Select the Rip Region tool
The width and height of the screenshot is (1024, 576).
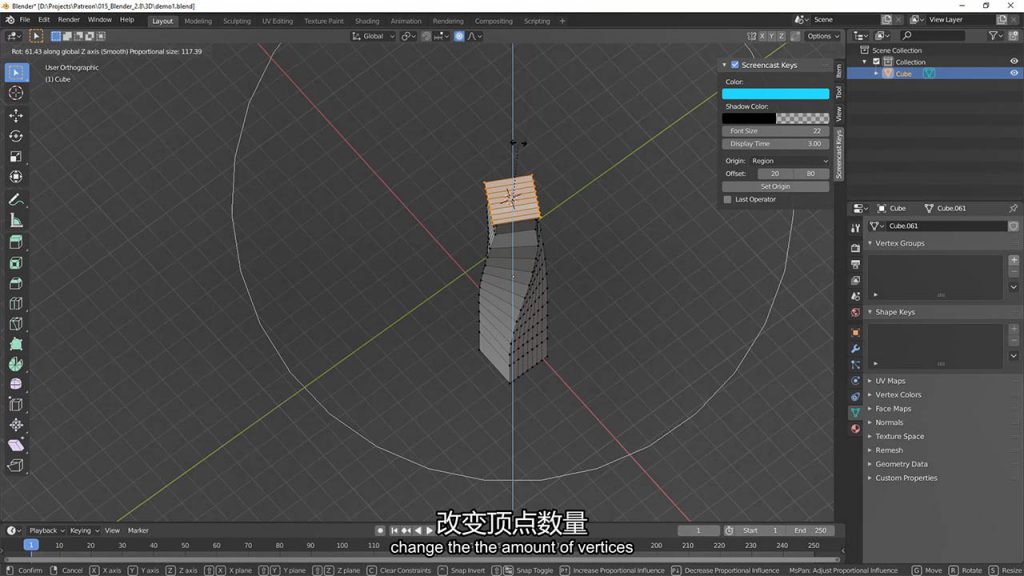coord(16,466)
